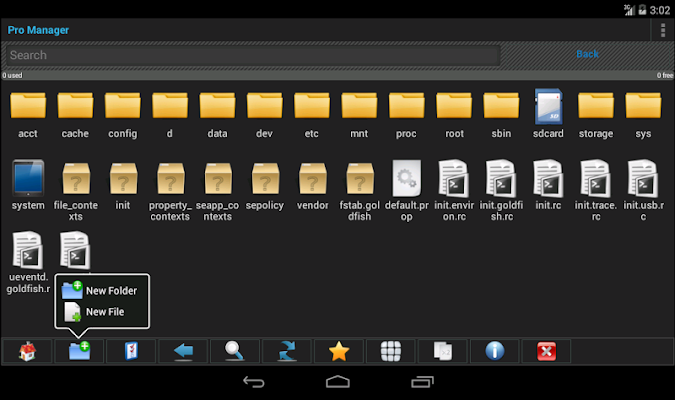675x400 pixels.
Task: Open the mnt folder
Action: click(x=359, y=115)
